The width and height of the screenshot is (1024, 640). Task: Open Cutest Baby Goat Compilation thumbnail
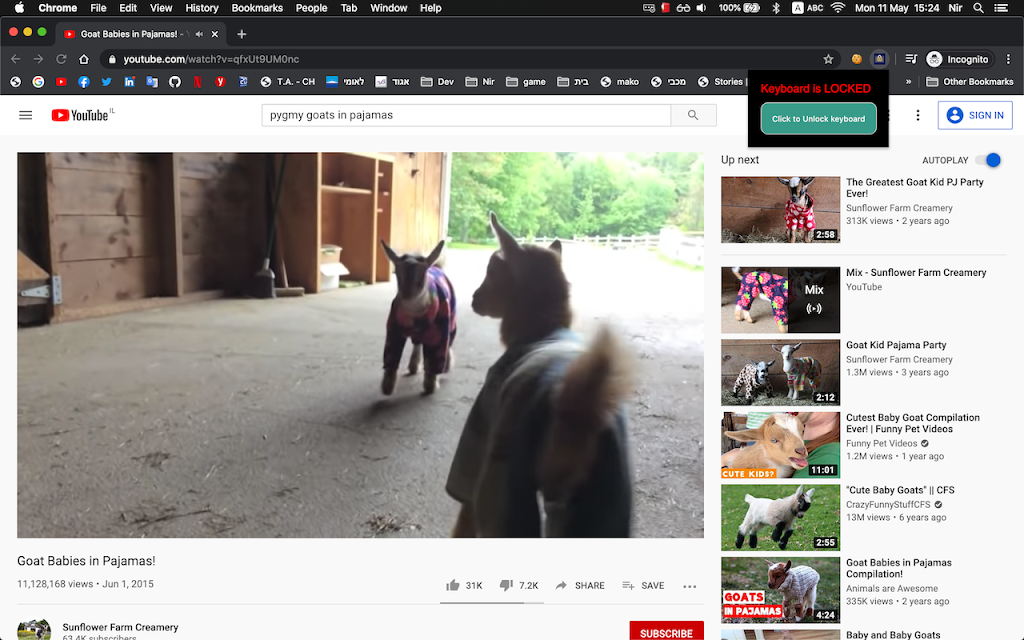point(780,445)
